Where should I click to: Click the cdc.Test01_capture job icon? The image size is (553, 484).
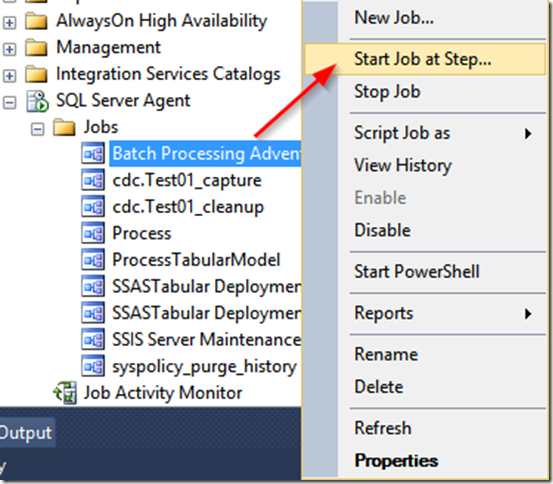[x=93, y=180]
